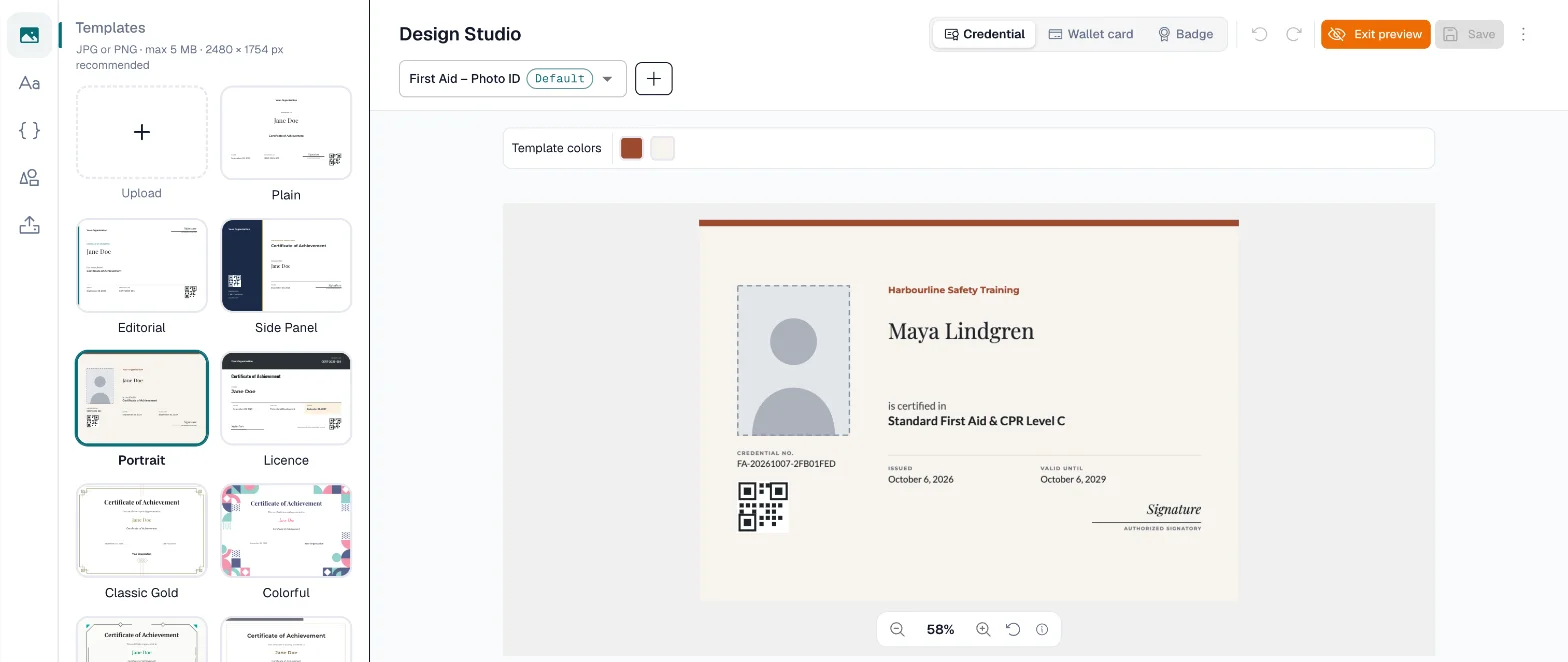Viewport: 1568px width, 662px height.
Task: Pick the cream template color swatch
Action: click(x=663, y=148)
